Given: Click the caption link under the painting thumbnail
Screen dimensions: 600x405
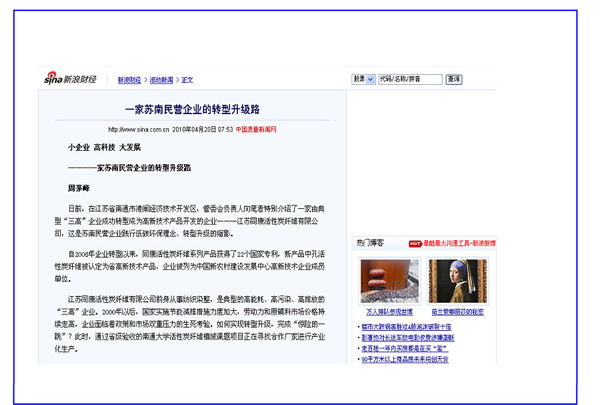Looking at the screenshot, I should 457,312.
